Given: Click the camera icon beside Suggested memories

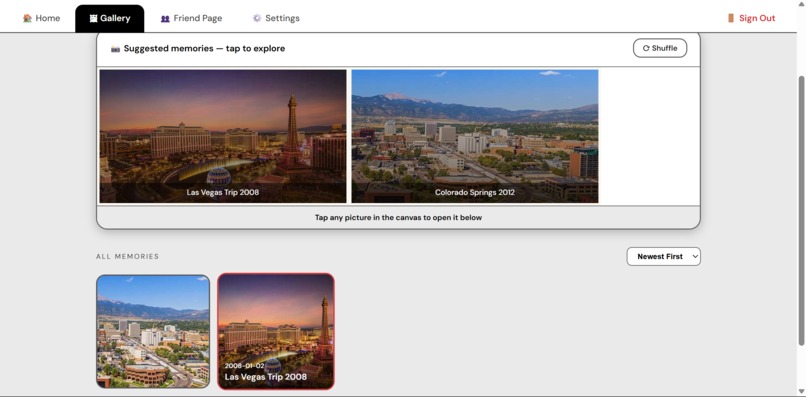Looking at the screenshot, I should point(115,49).
